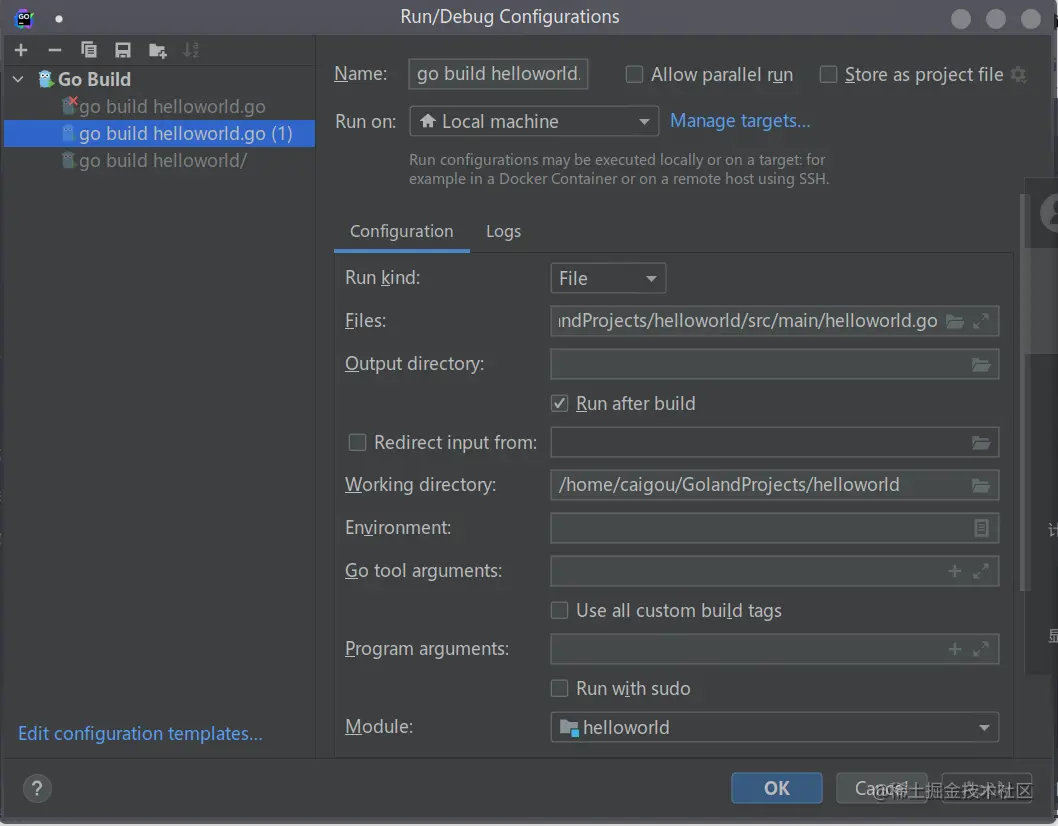Switch to the Configuration tab
1058x826 pixels.
point(401,231)
